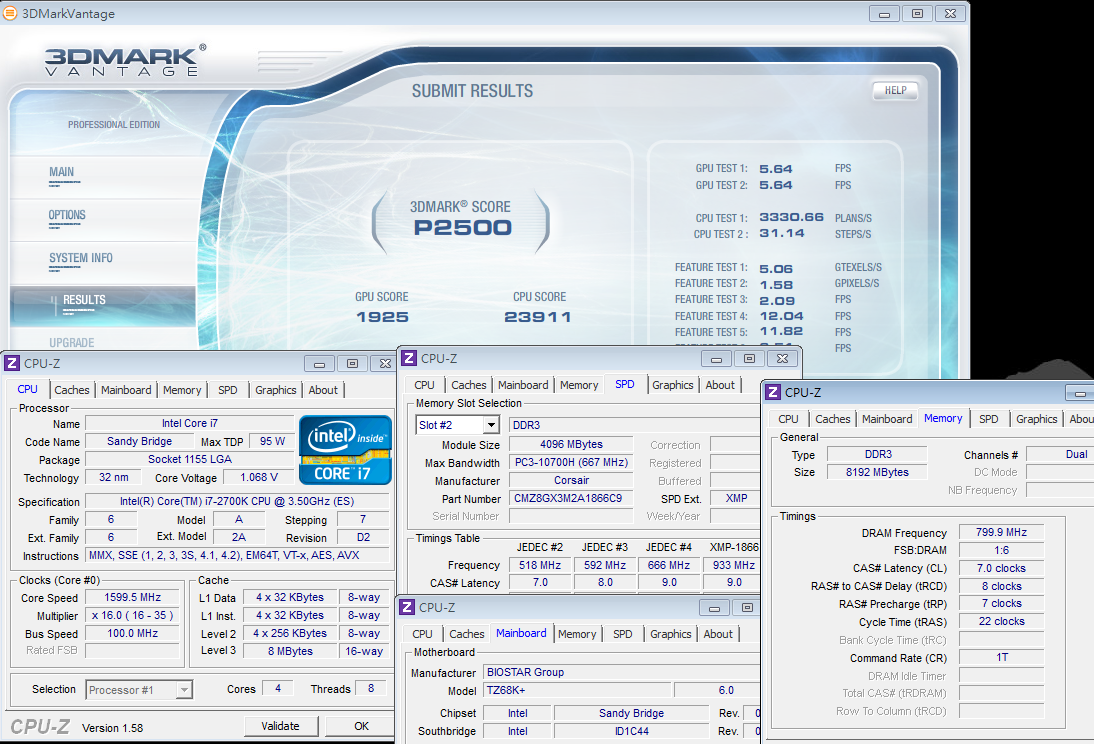
Task: Switch to CPU tab in CPU-Z Mainboard window
Action: (422, 634)
